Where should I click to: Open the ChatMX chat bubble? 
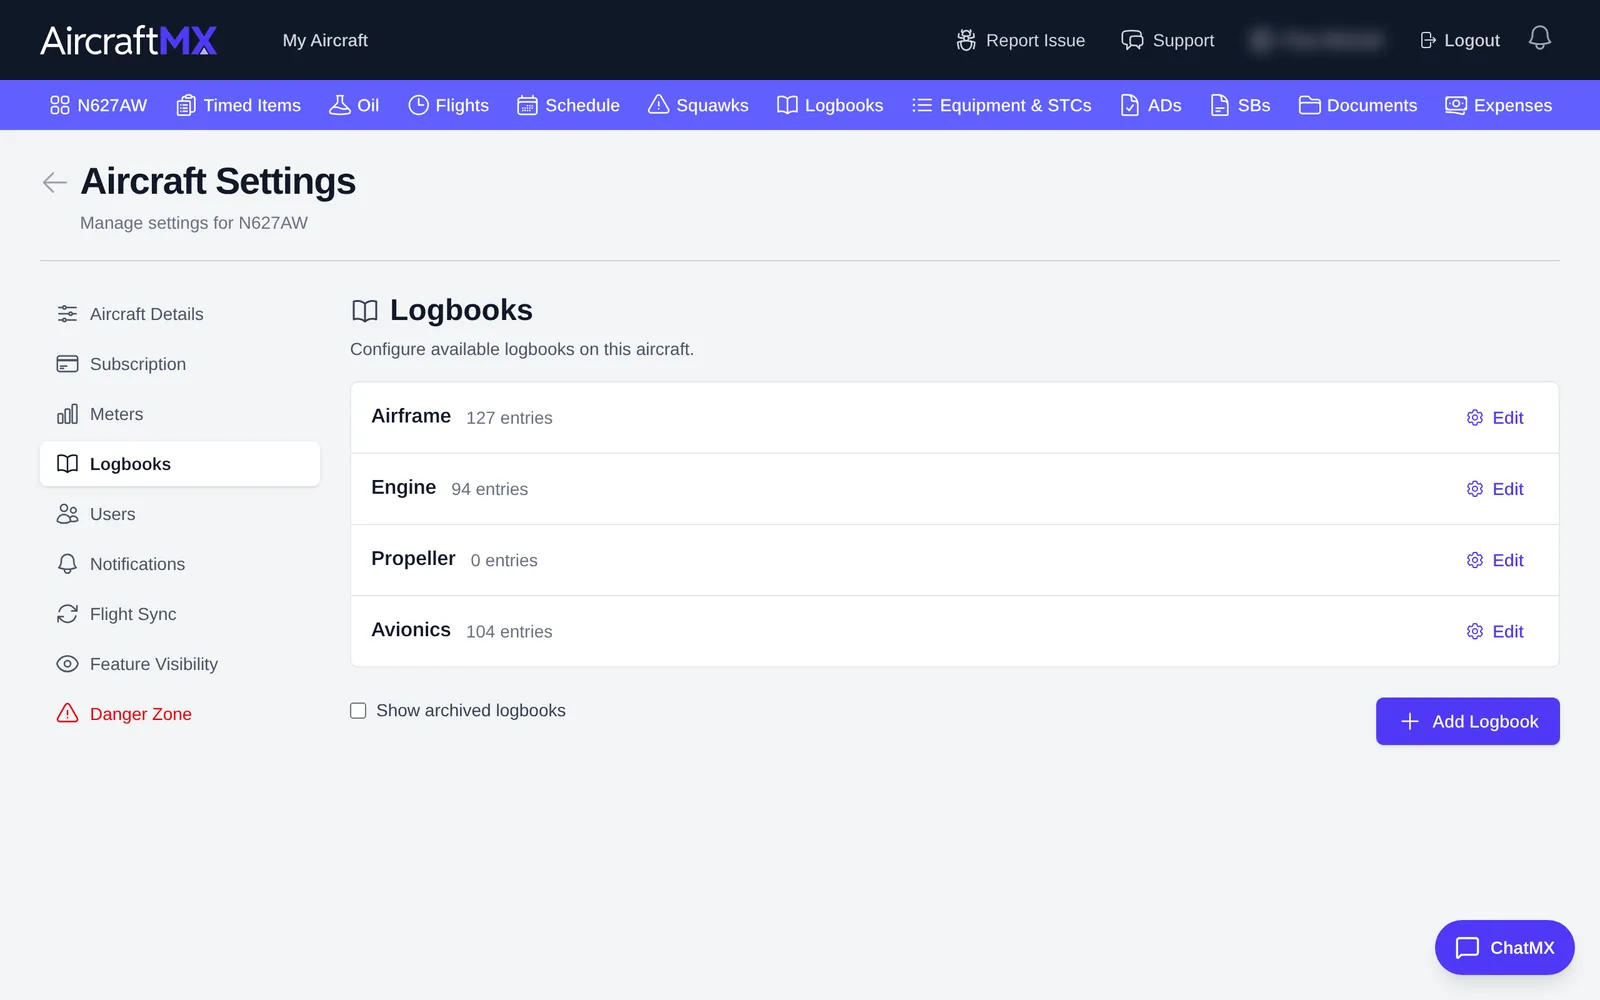pyautogui.click(x=1504, y=947)
